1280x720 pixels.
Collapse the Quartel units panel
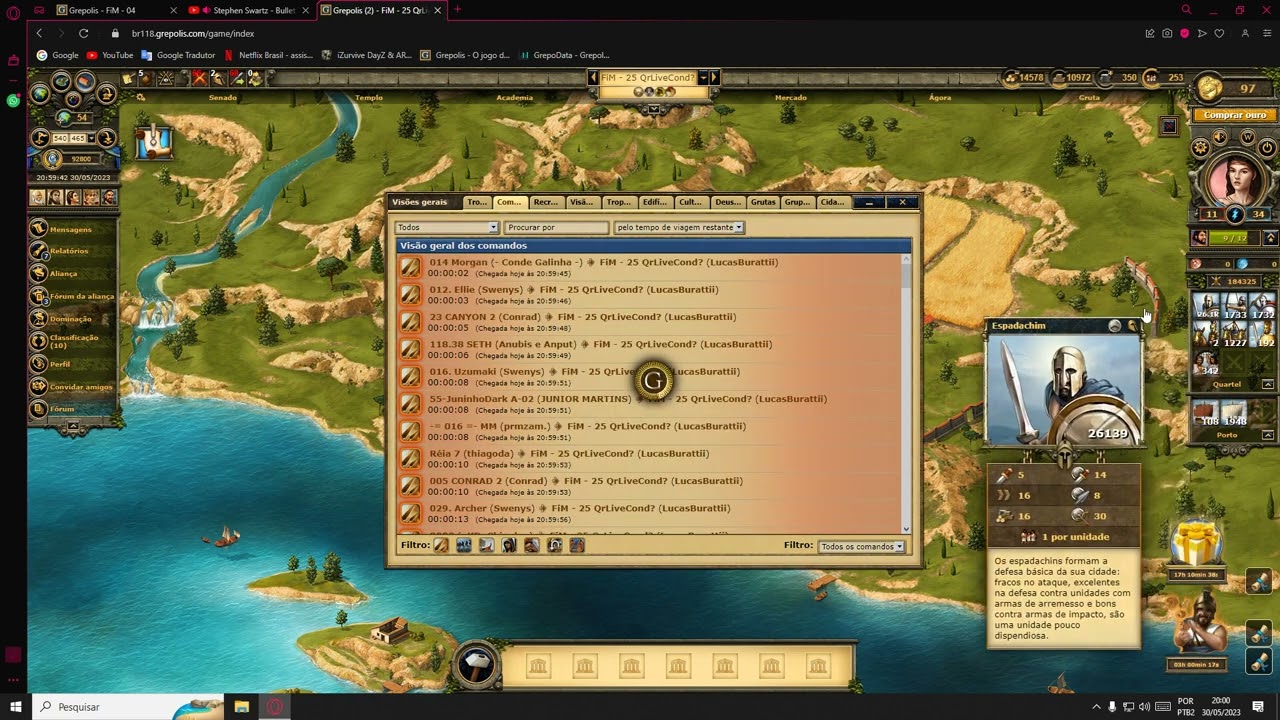[x=1268, y=384]
